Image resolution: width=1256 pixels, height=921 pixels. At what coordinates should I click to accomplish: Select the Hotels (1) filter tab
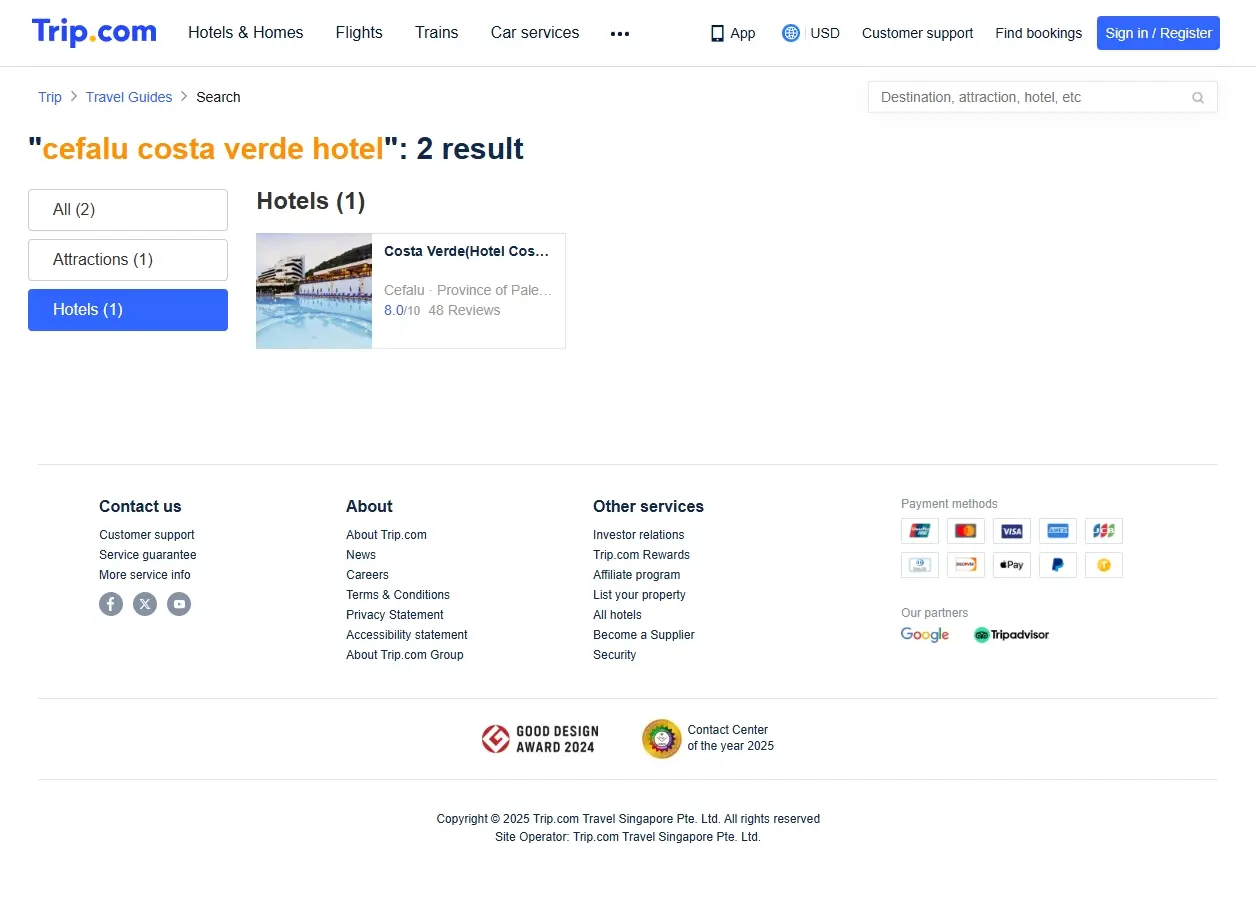(128, 310)
